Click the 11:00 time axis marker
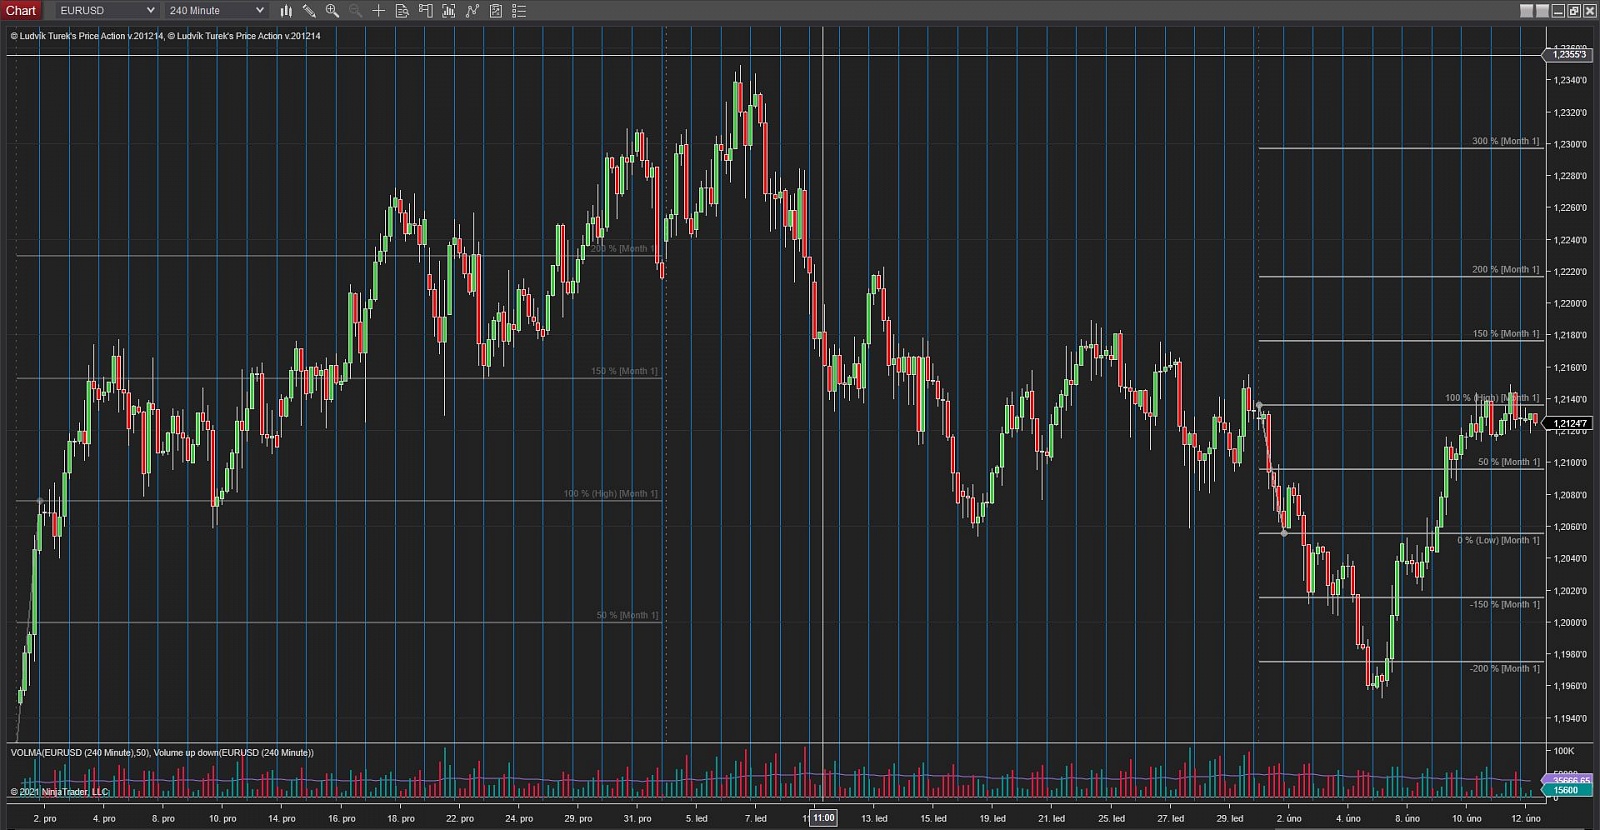The image size is (1600, 830). 823,818
